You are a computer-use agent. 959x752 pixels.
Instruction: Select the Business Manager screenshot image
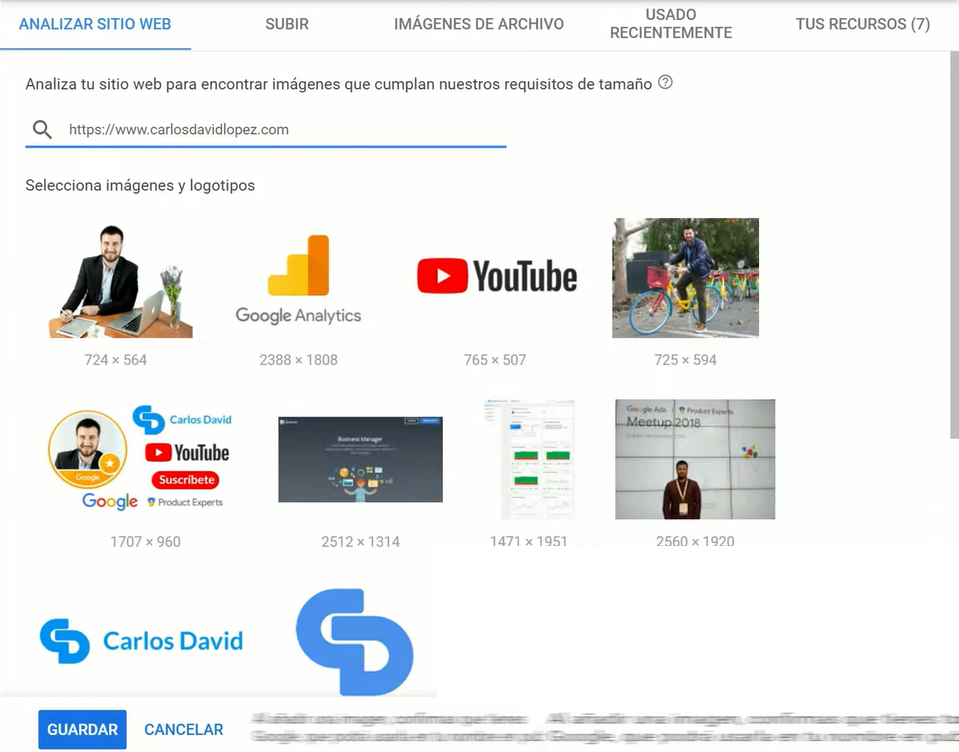tap(360, 459)
